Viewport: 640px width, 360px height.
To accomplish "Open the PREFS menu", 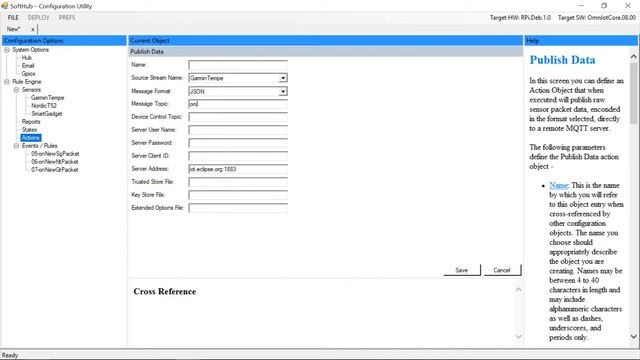I will coord(67,18).
